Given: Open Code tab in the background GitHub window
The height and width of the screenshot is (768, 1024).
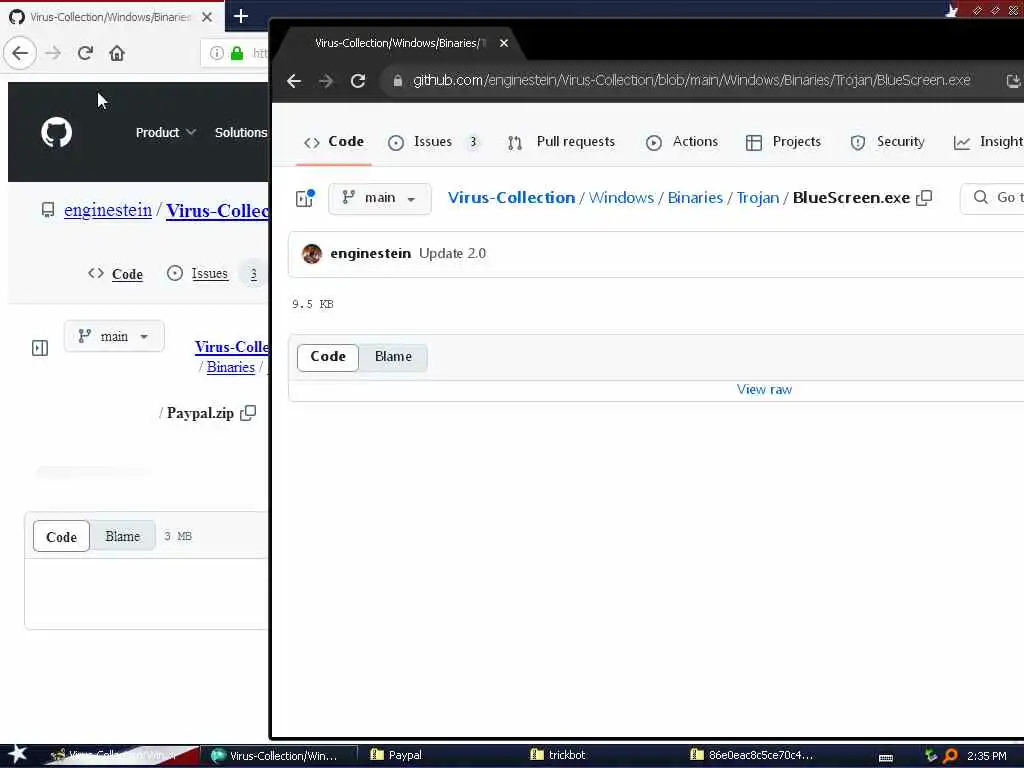Looking at the screenshot, I should [116, 274].
